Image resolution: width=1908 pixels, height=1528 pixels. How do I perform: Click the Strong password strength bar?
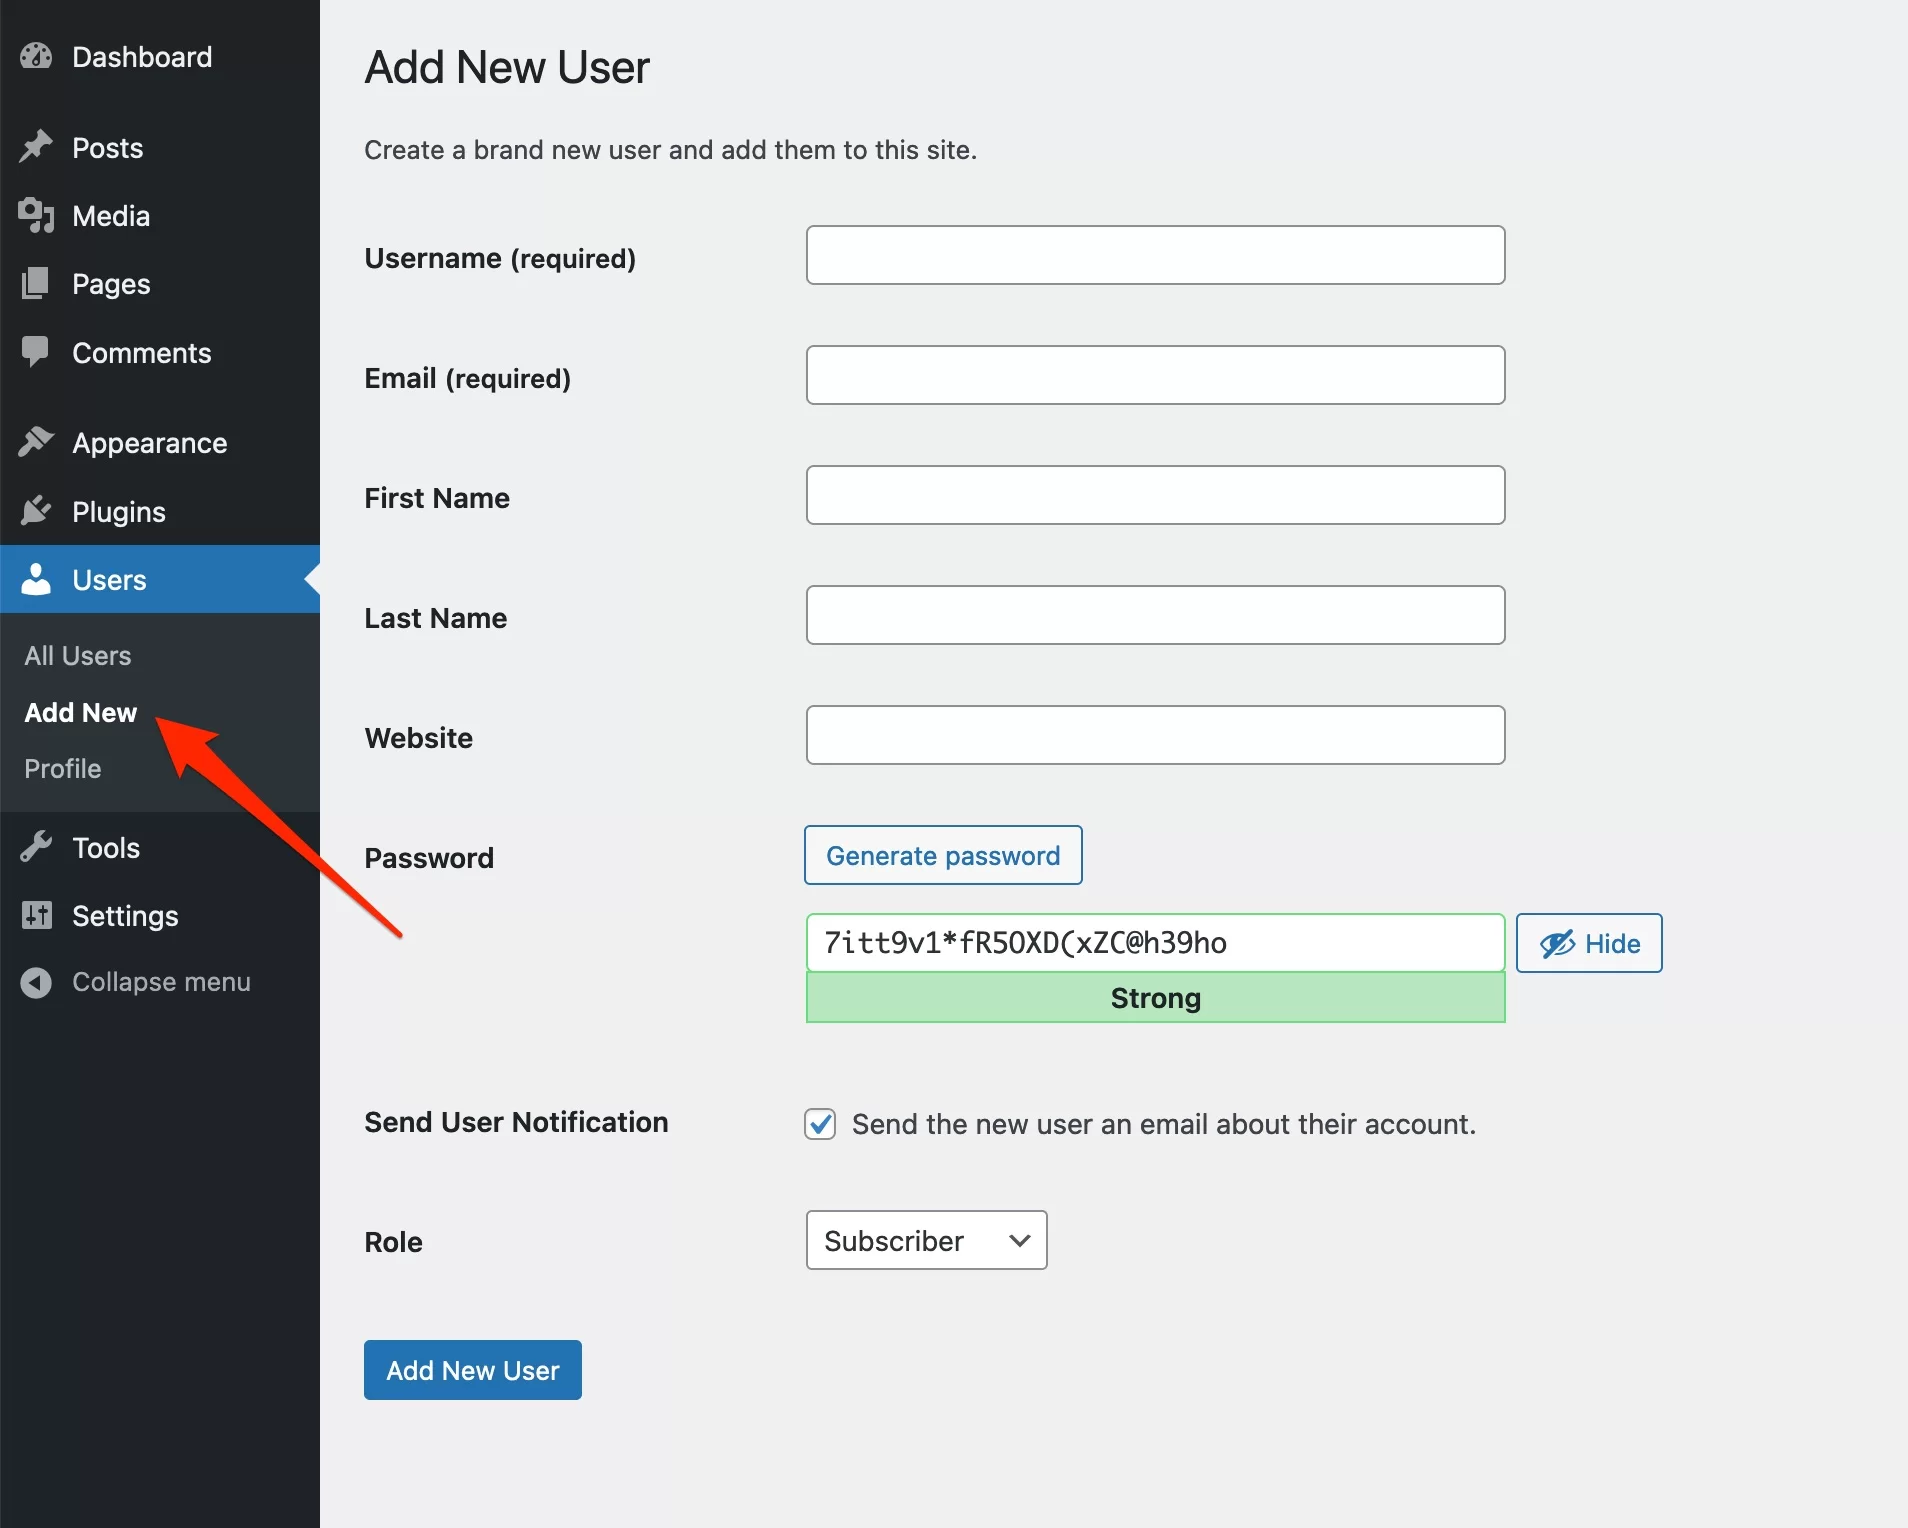point(1155,997)
